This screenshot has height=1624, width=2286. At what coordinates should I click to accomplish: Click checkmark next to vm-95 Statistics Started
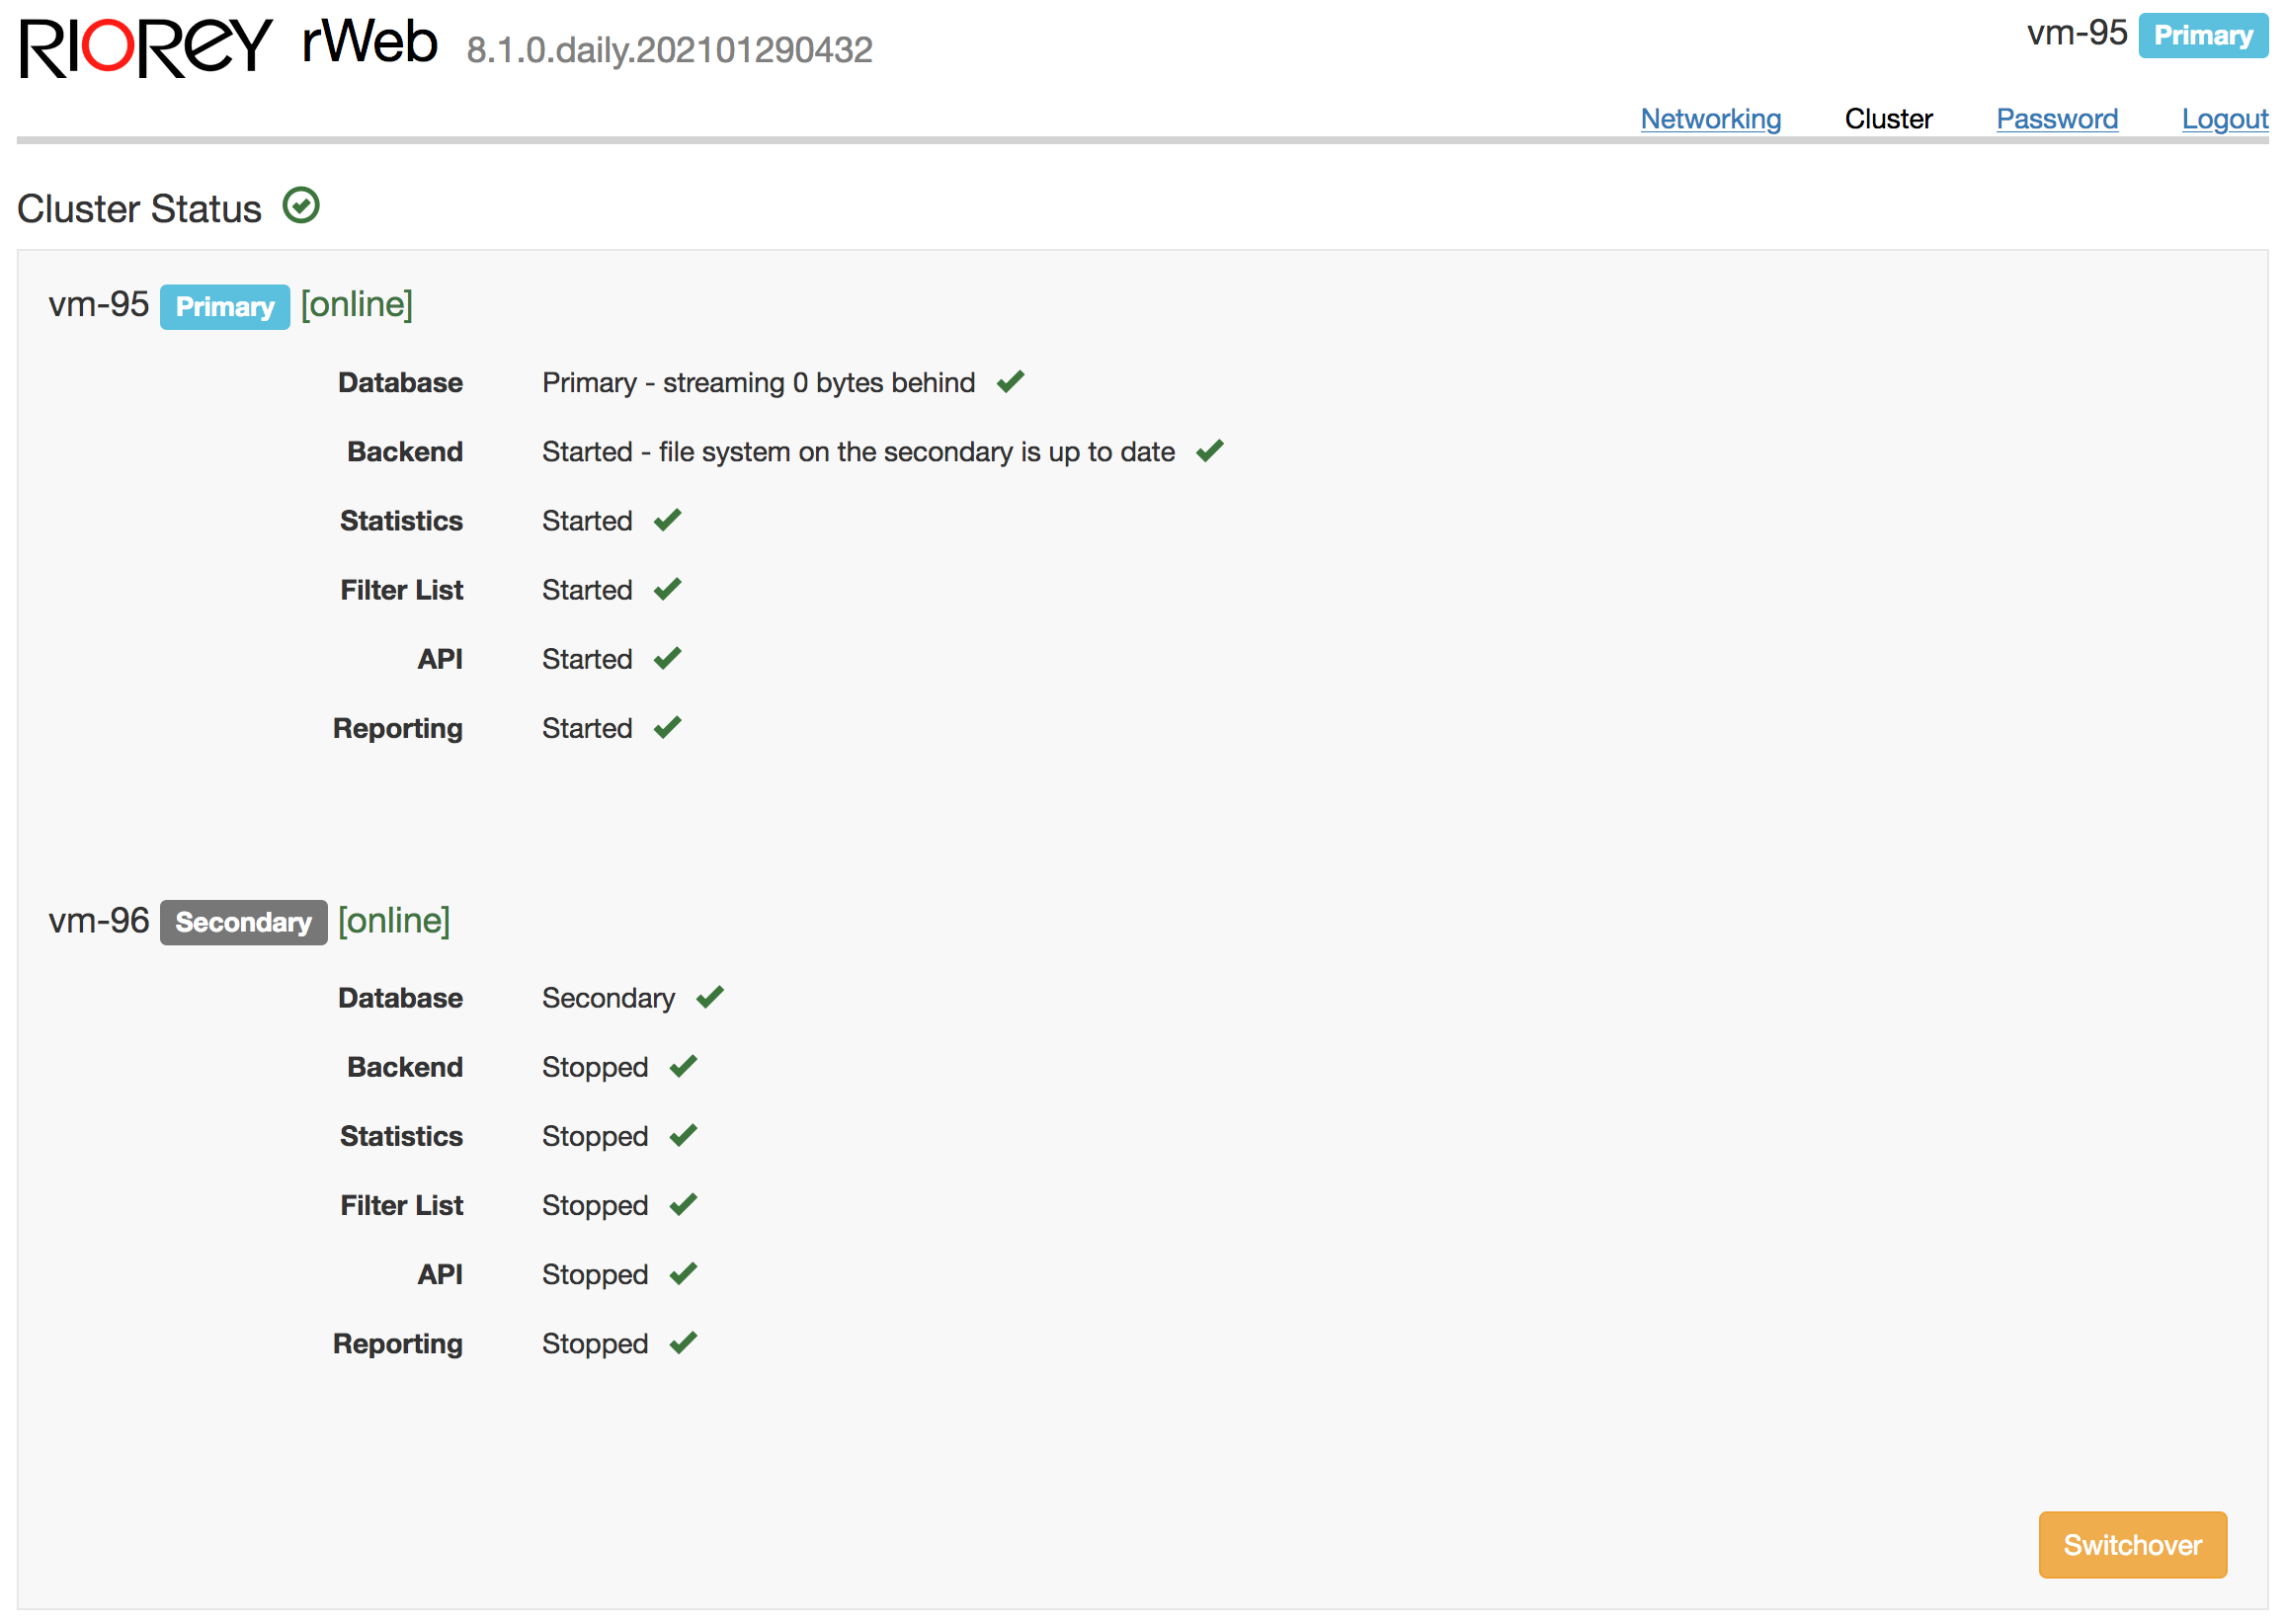pos(668,520)
